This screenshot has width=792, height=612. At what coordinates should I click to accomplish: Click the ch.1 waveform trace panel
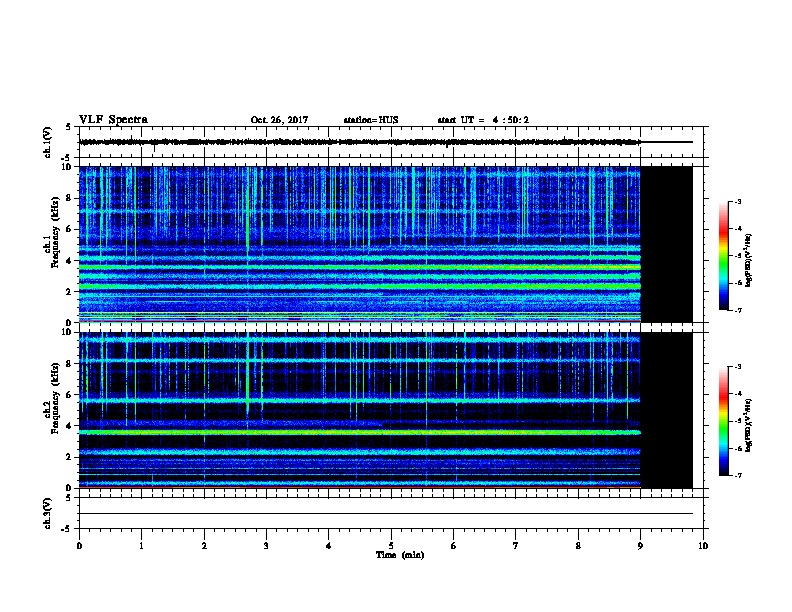[391, 142]
